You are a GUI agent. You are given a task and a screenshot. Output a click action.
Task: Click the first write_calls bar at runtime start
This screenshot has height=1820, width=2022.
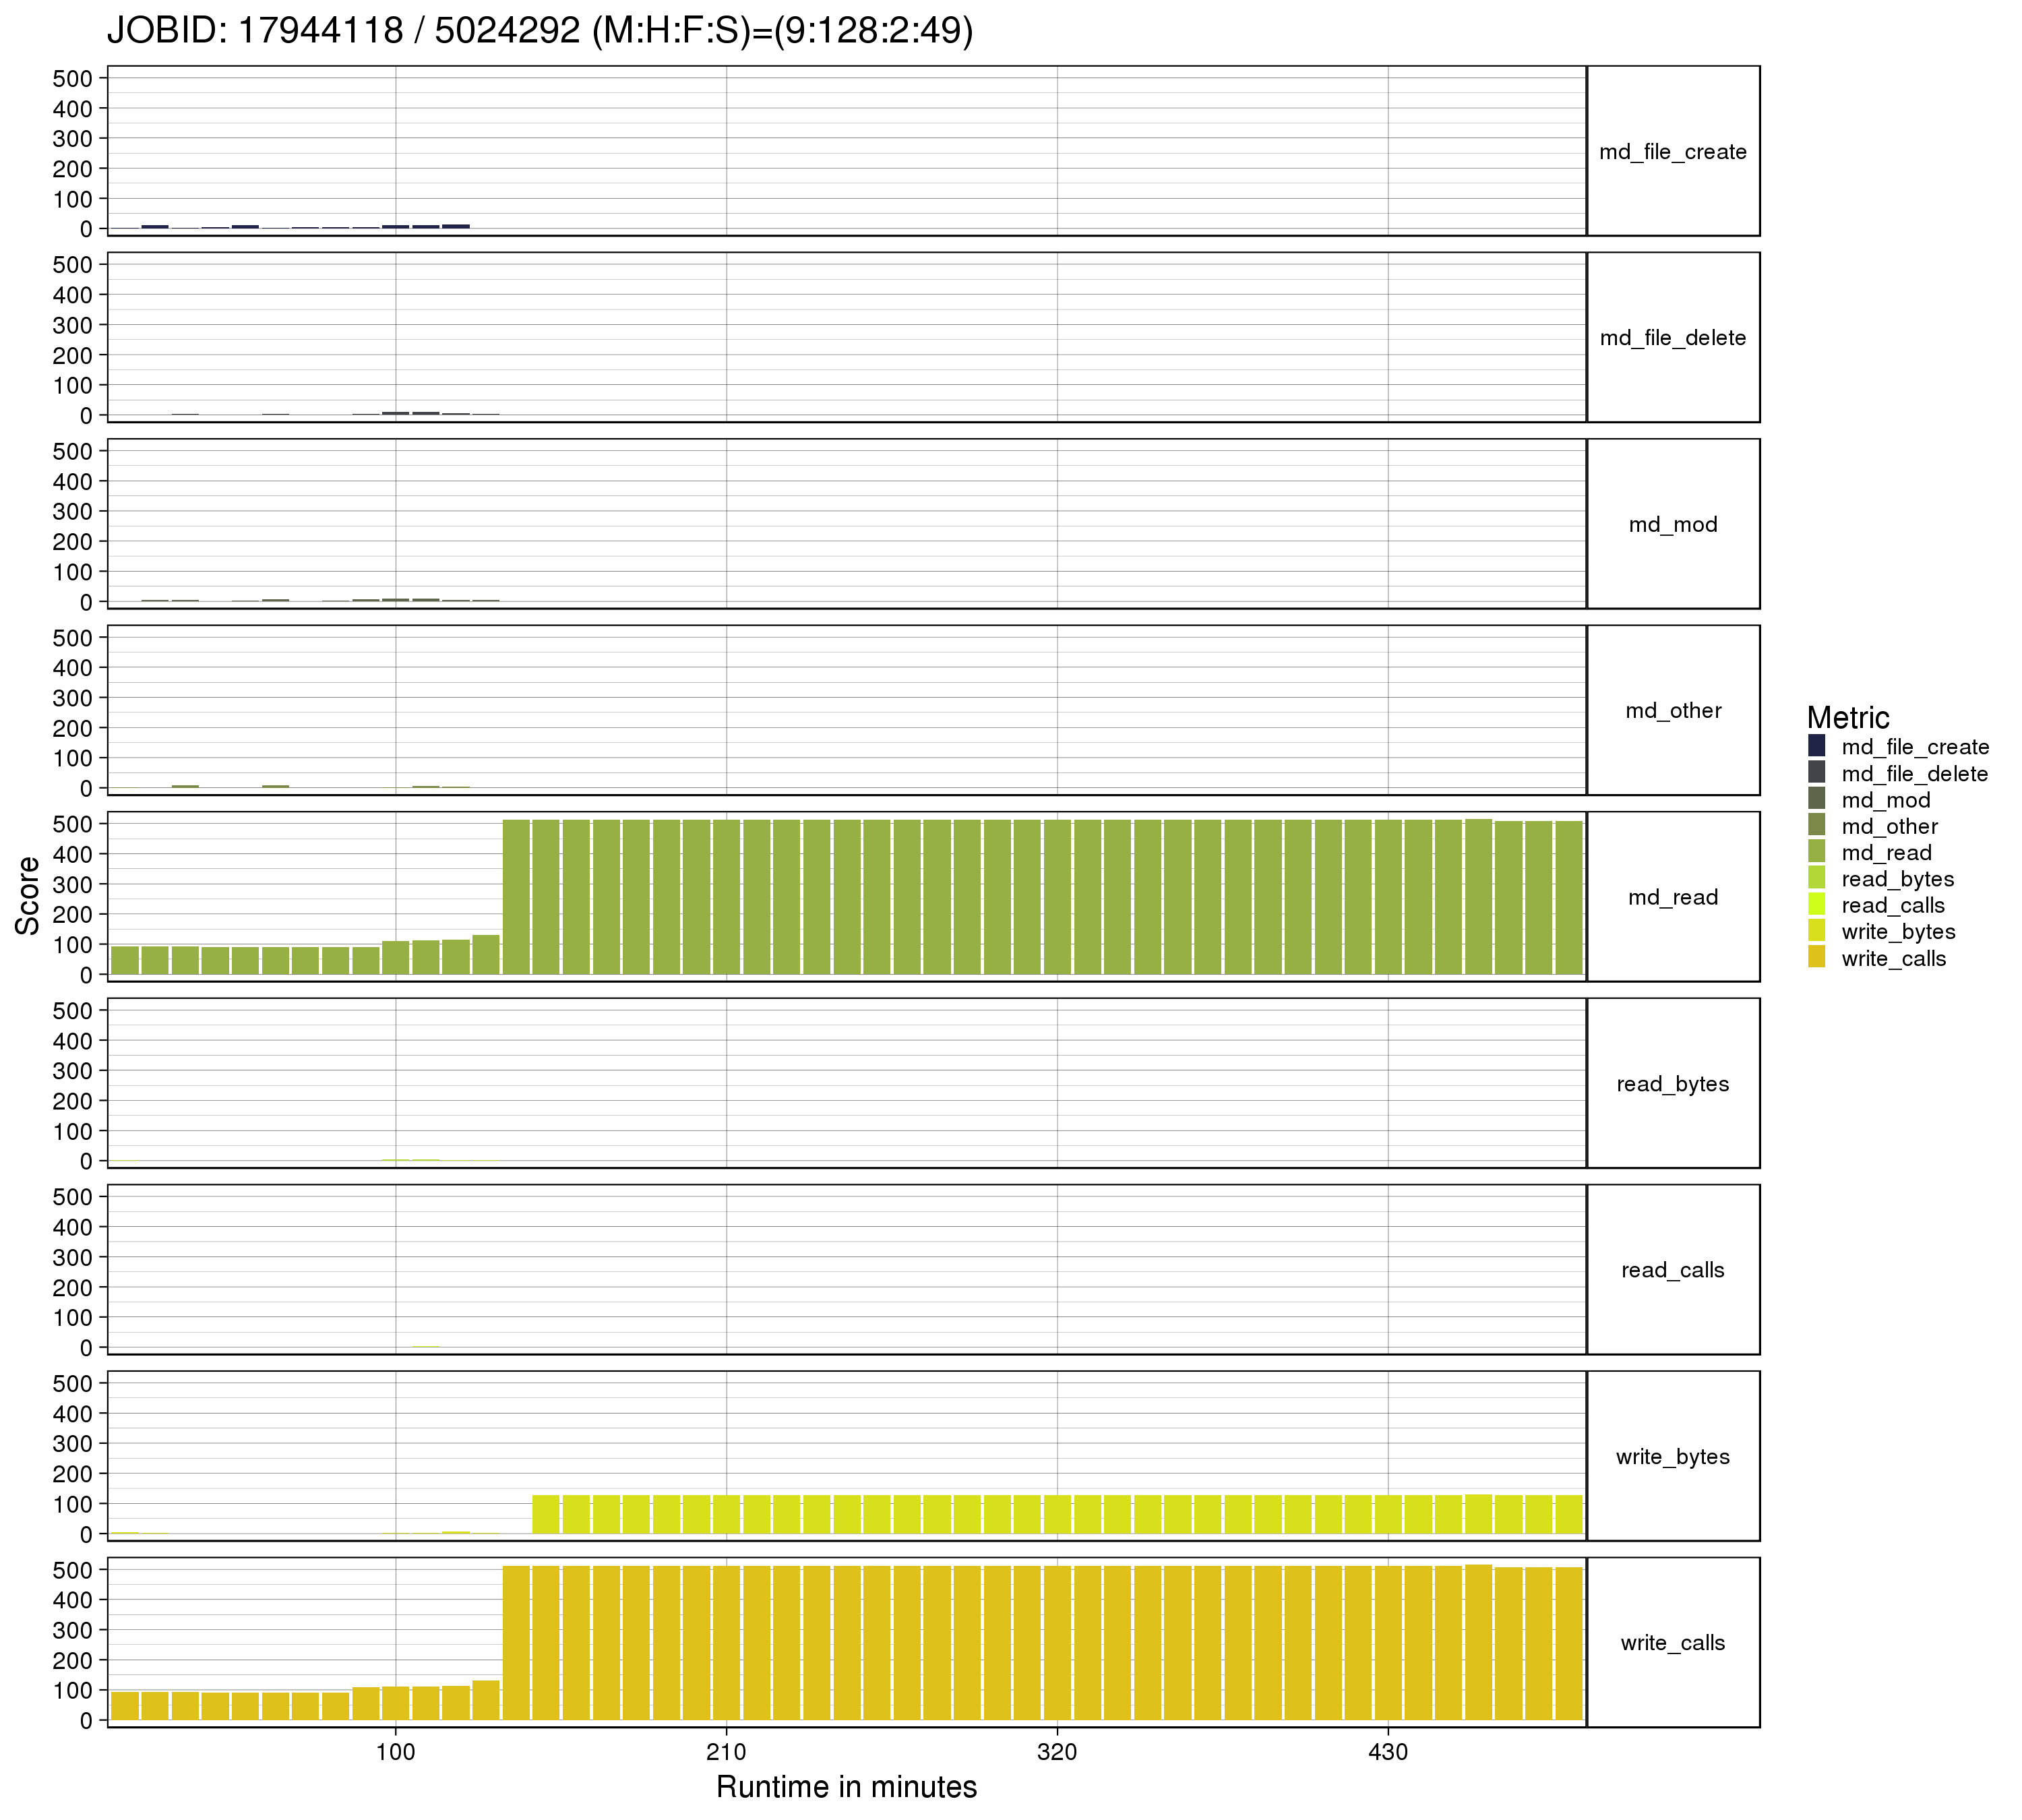[125, 1706]
